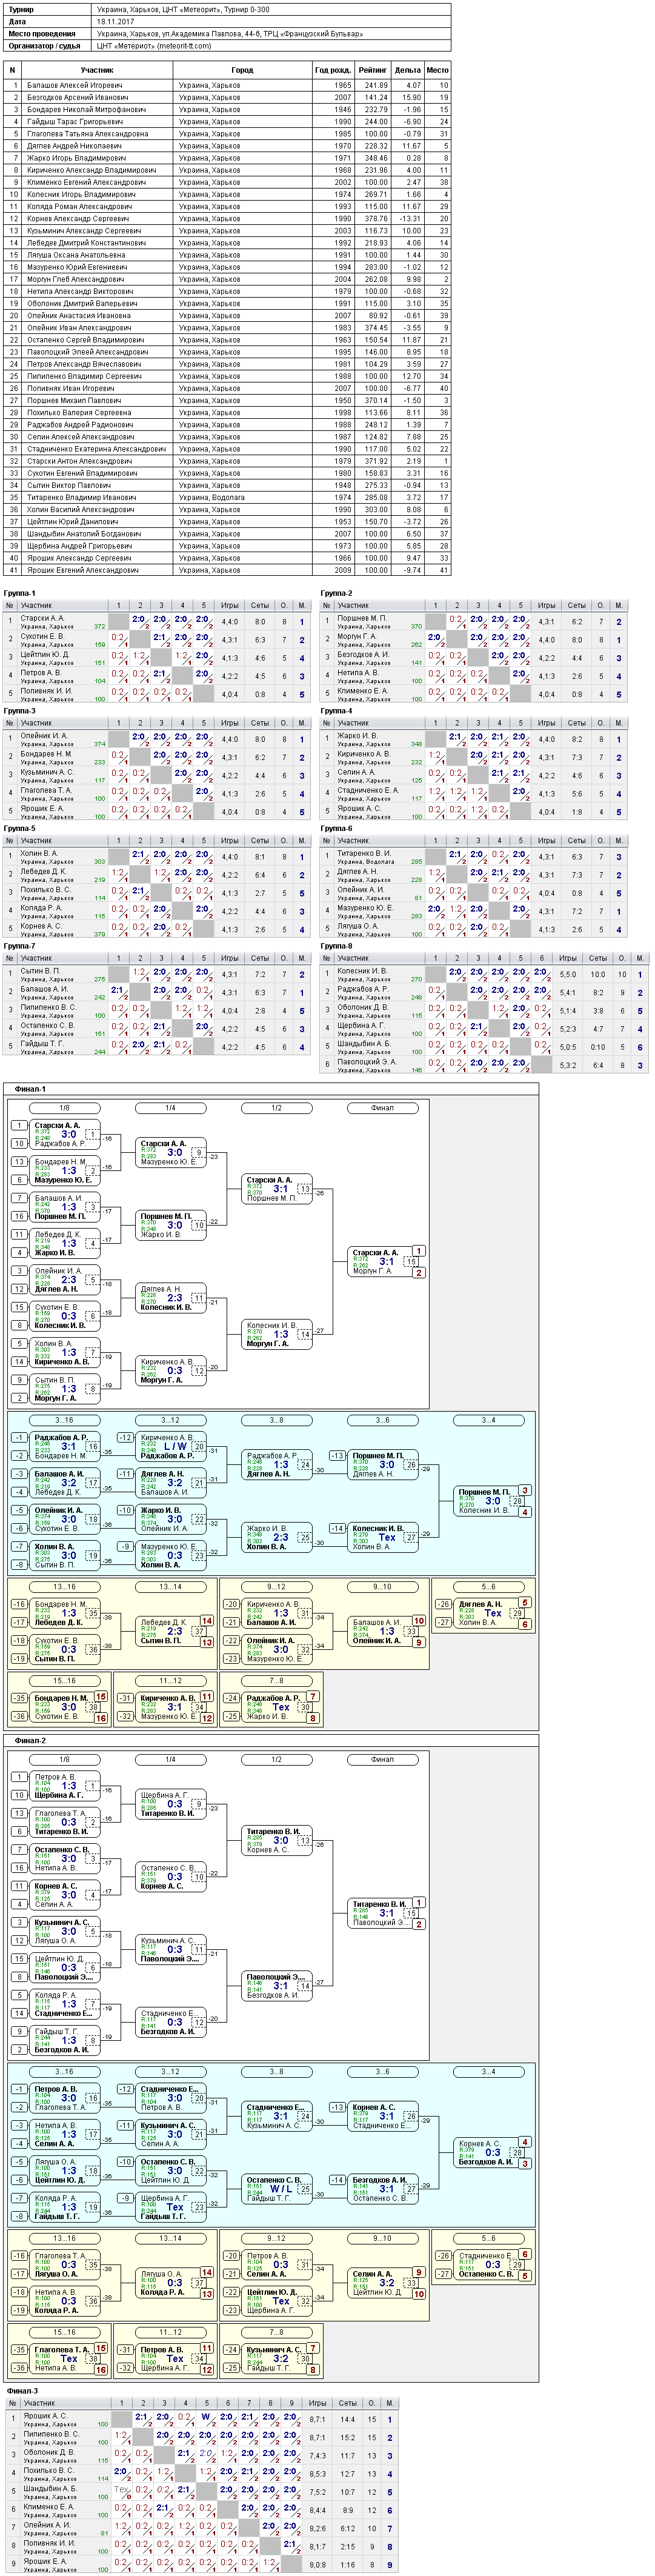Click the Старски–Моргун final match box in Финал-1

(x=382, y=1262)
